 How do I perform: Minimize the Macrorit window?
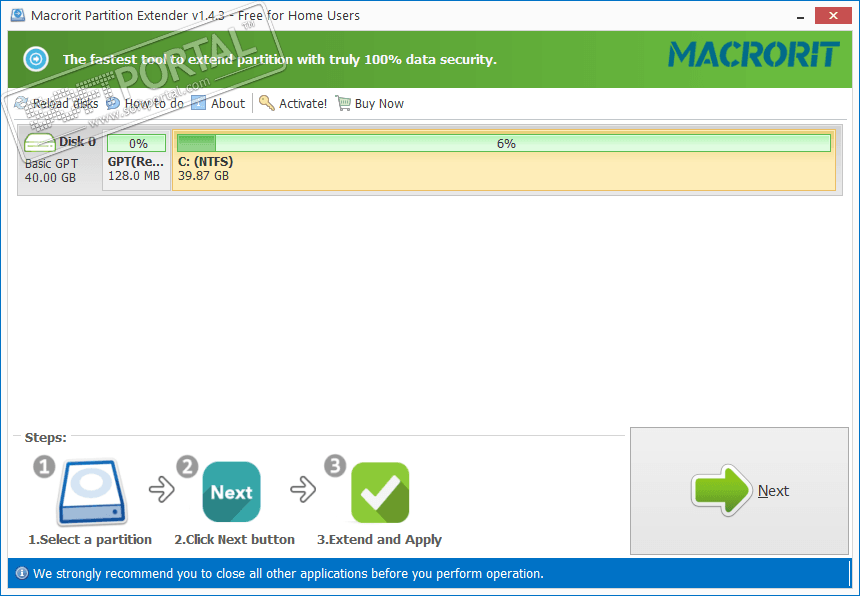click(x=800, y=16)
